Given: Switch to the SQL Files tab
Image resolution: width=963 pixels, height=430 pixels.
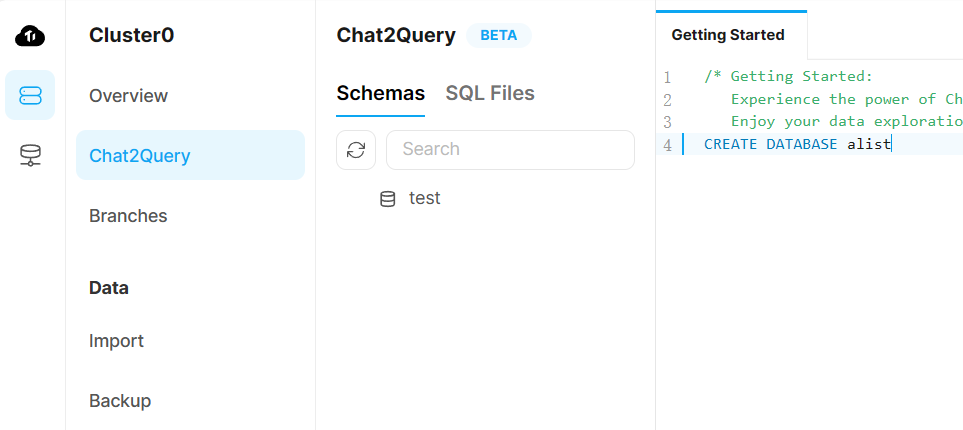Looking at the screenshot, I should 490,93.
